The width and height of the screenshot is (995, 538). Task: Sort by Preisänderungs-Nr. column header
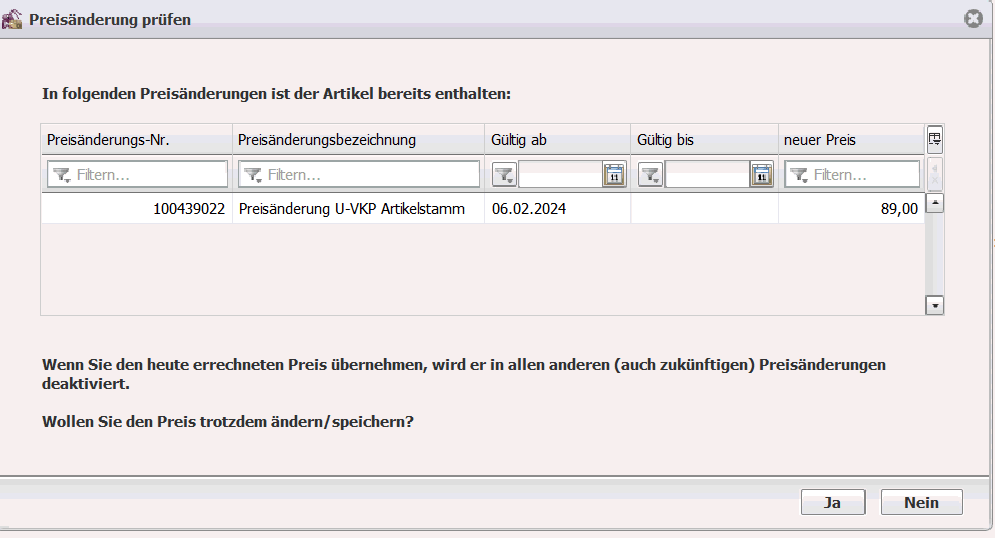(136, 140)
